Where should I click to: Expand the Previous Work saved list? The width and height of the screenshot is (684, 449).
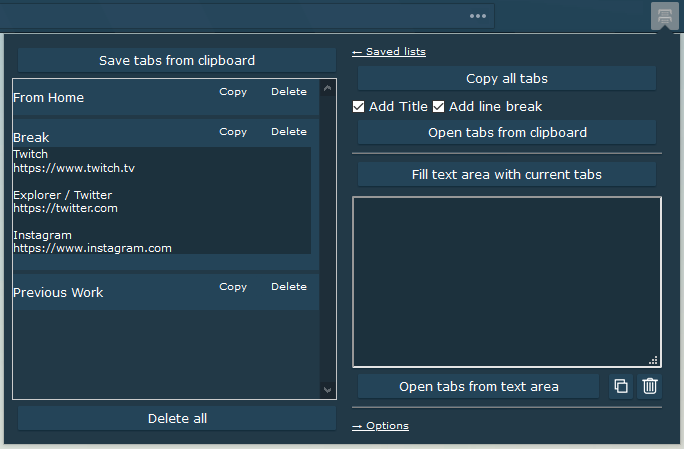pos(58,292)
